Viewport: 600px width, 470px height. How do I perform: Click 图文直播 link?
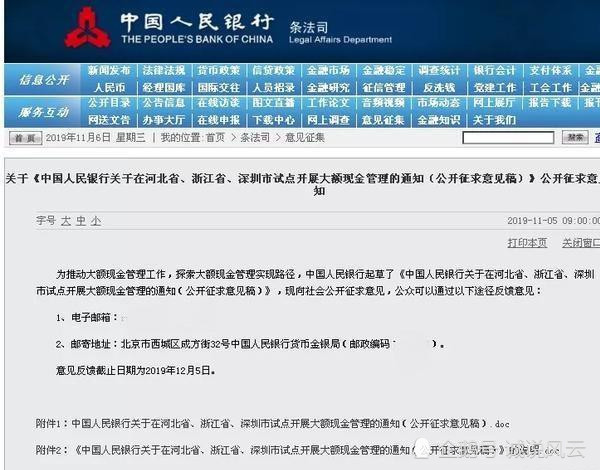(x=273, y=103)
